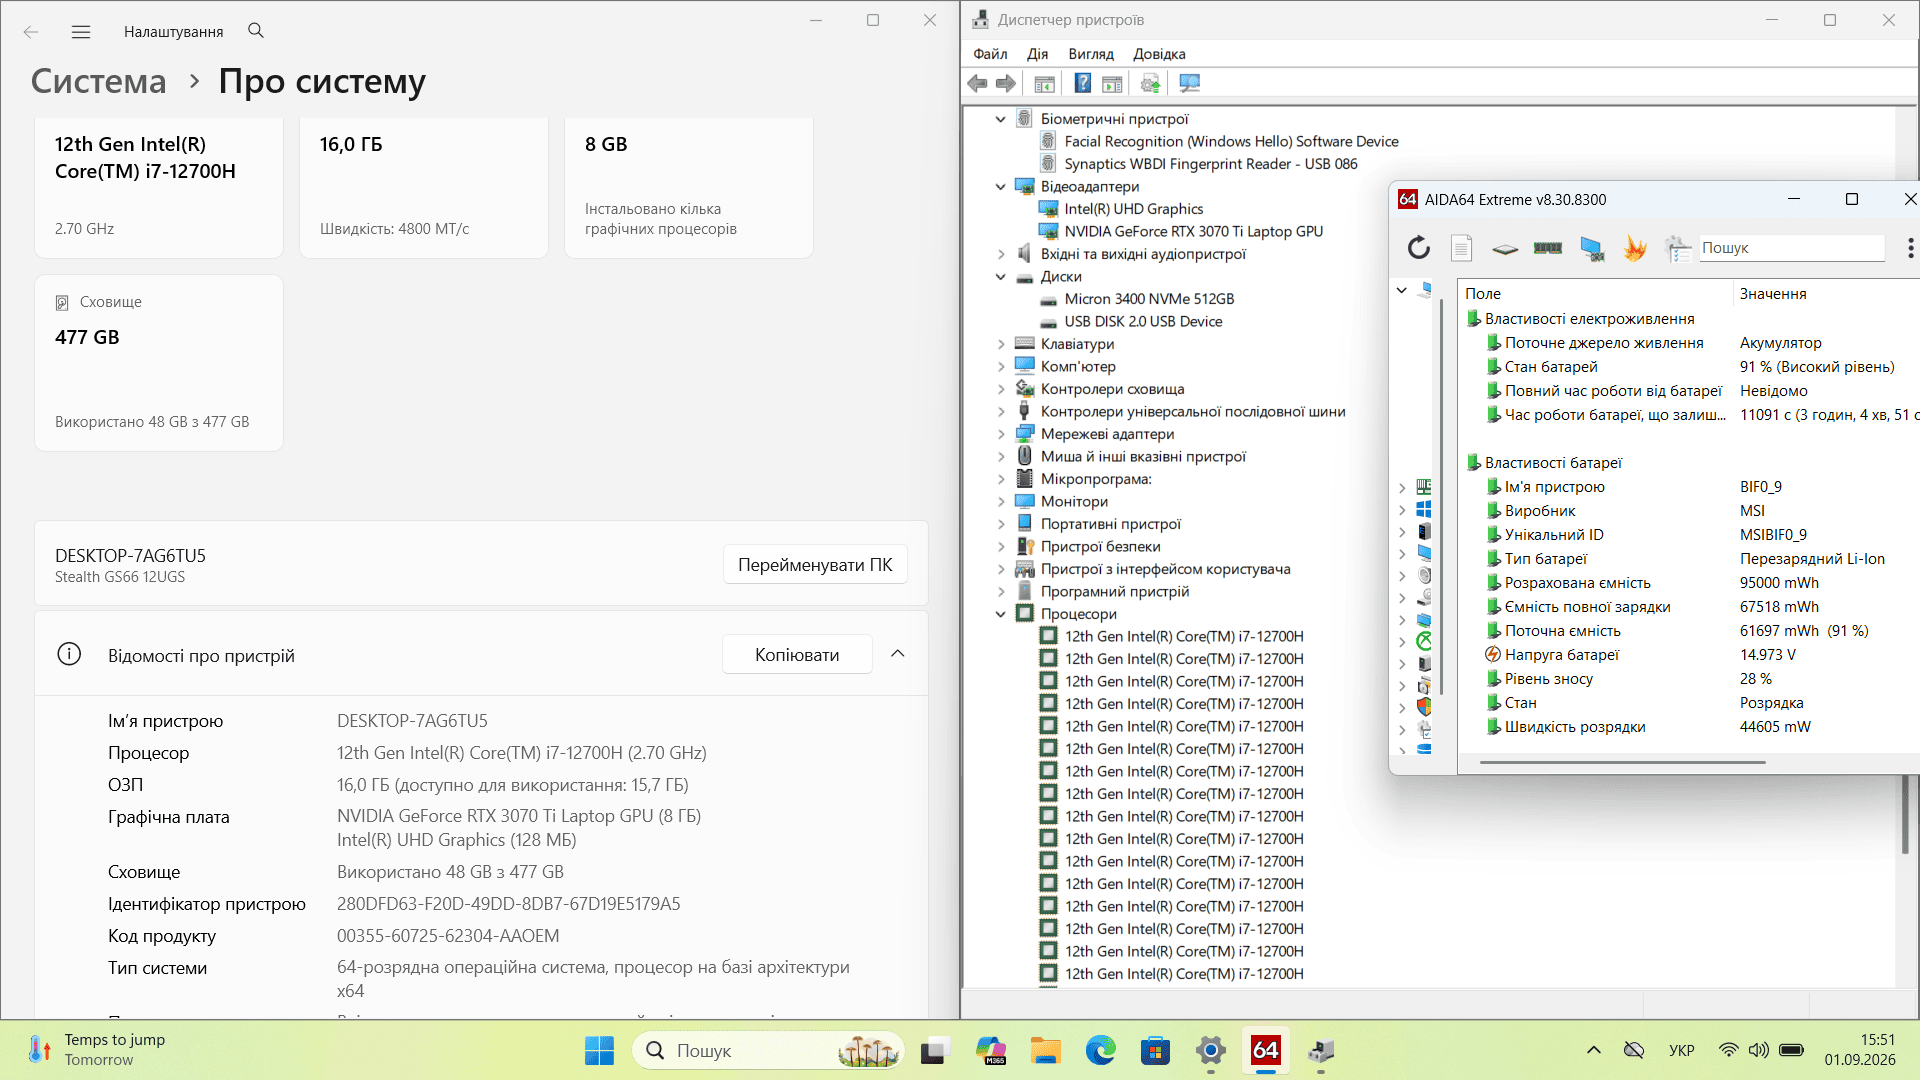
Task: Click the AIDA64 refresh icon
Action: coord(1418,248)
